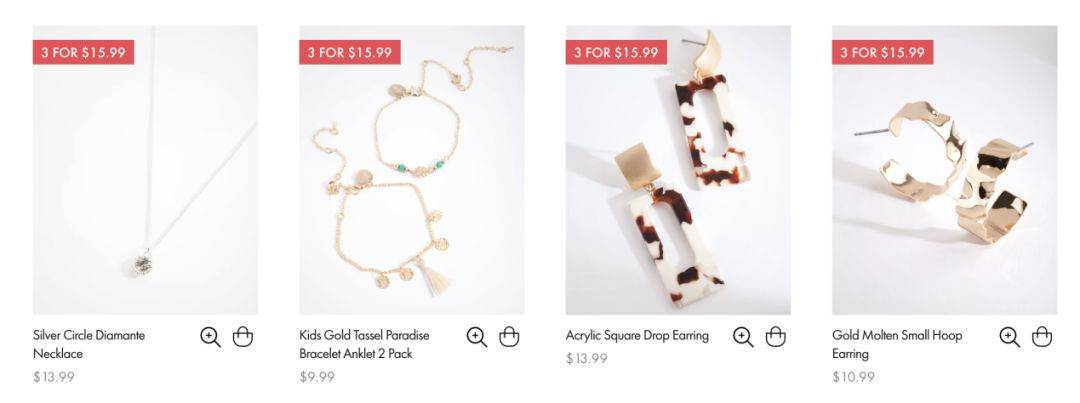Screen dimensions: 1080x403
Task: Add Silver Circle Diamante Necklace to bag
Action: [242, 336]
